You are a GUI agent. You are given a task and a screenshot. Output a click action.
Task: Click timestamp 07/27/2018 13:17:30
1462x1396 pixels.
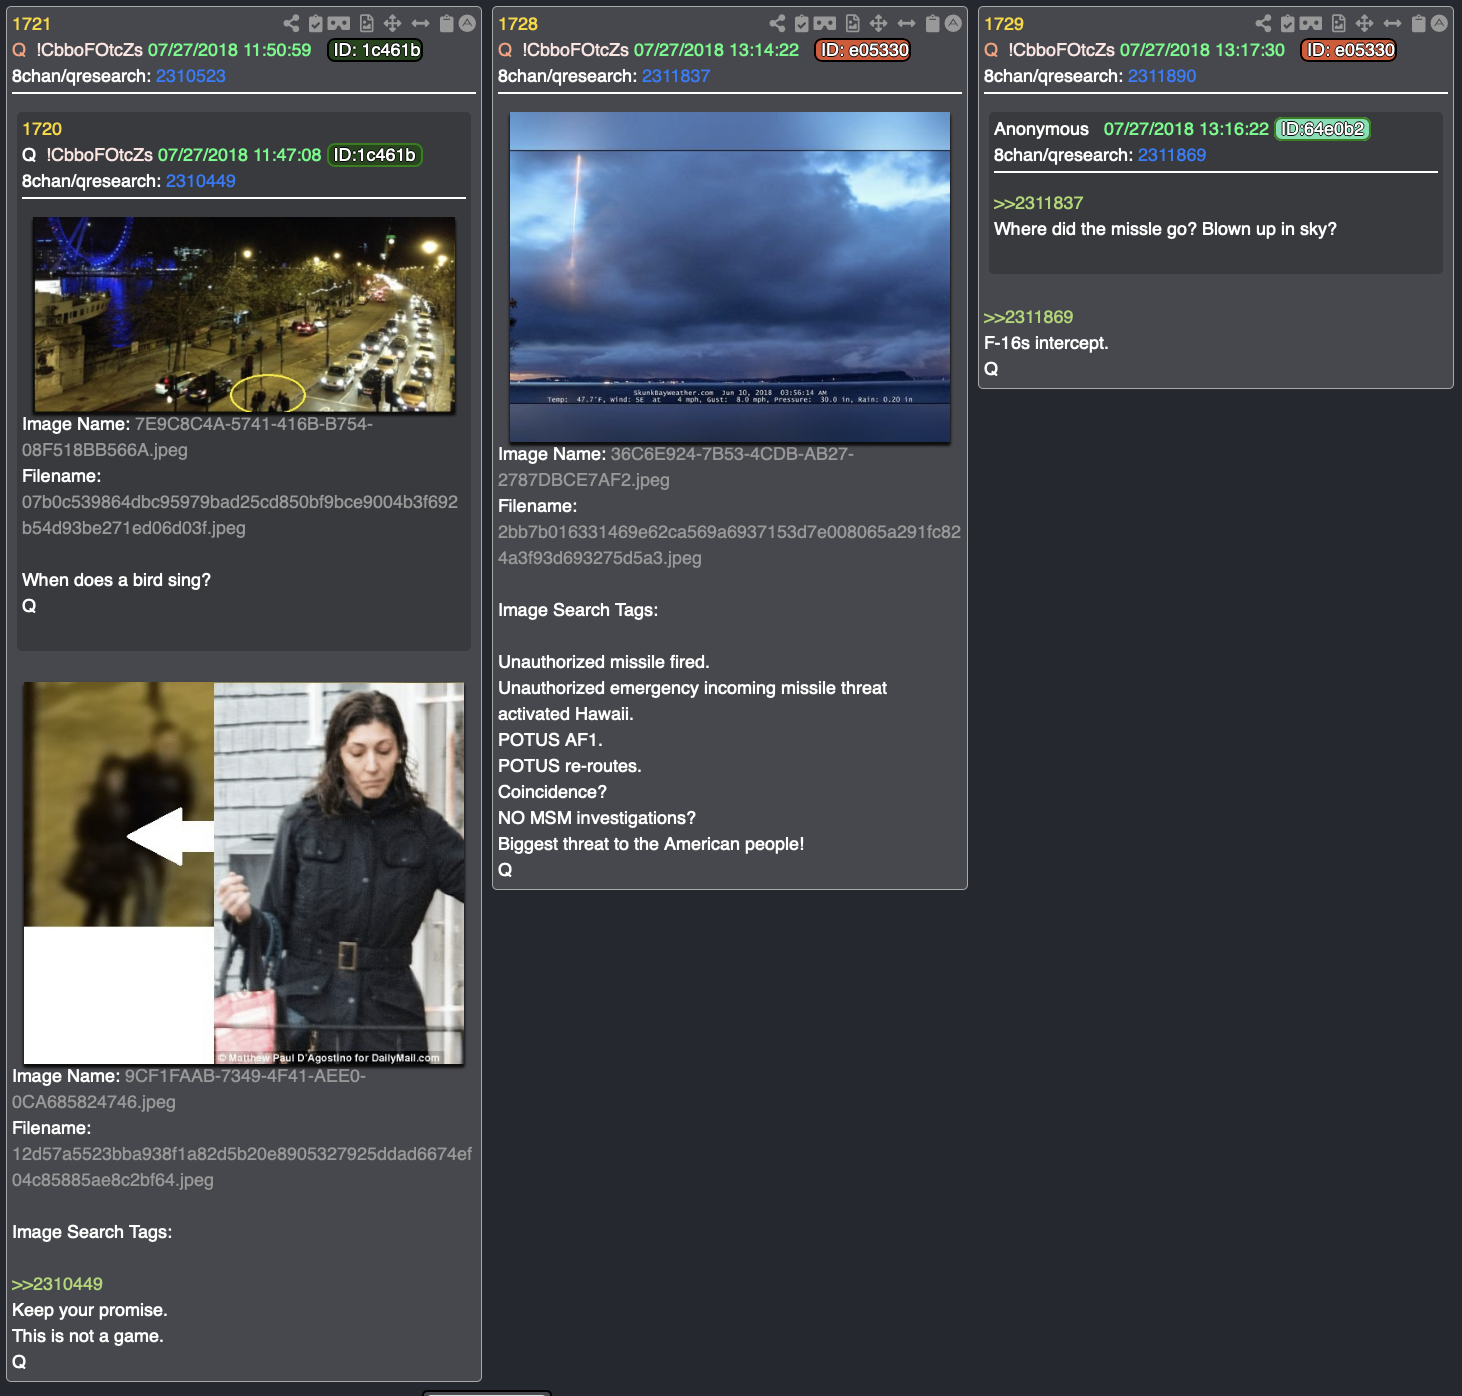(x=1202, y=50)
